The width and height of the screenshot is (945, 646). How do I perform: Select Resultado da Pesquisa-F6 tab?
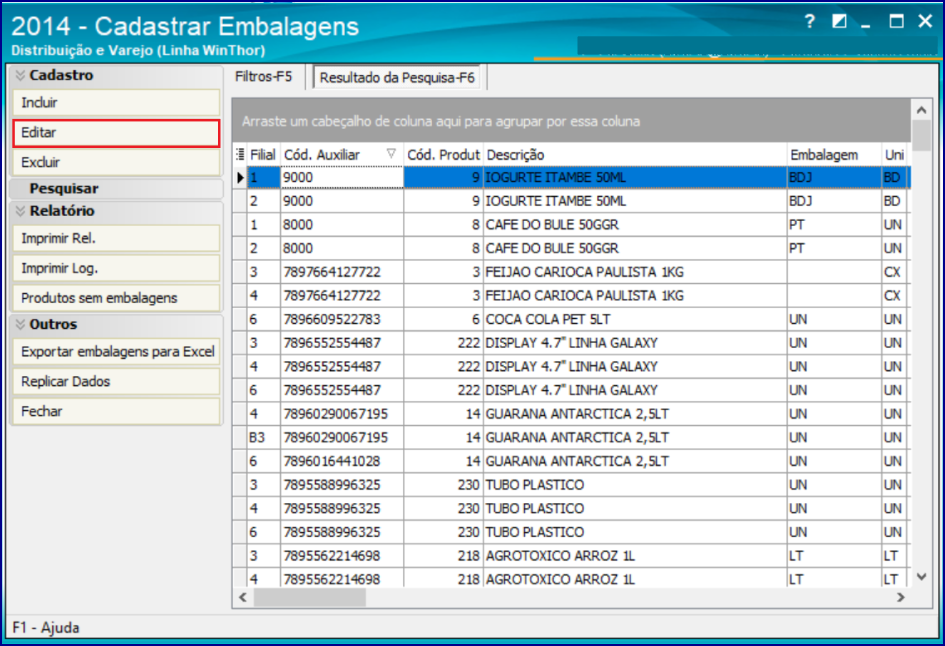pyautogui.click(x=397, y=78)
